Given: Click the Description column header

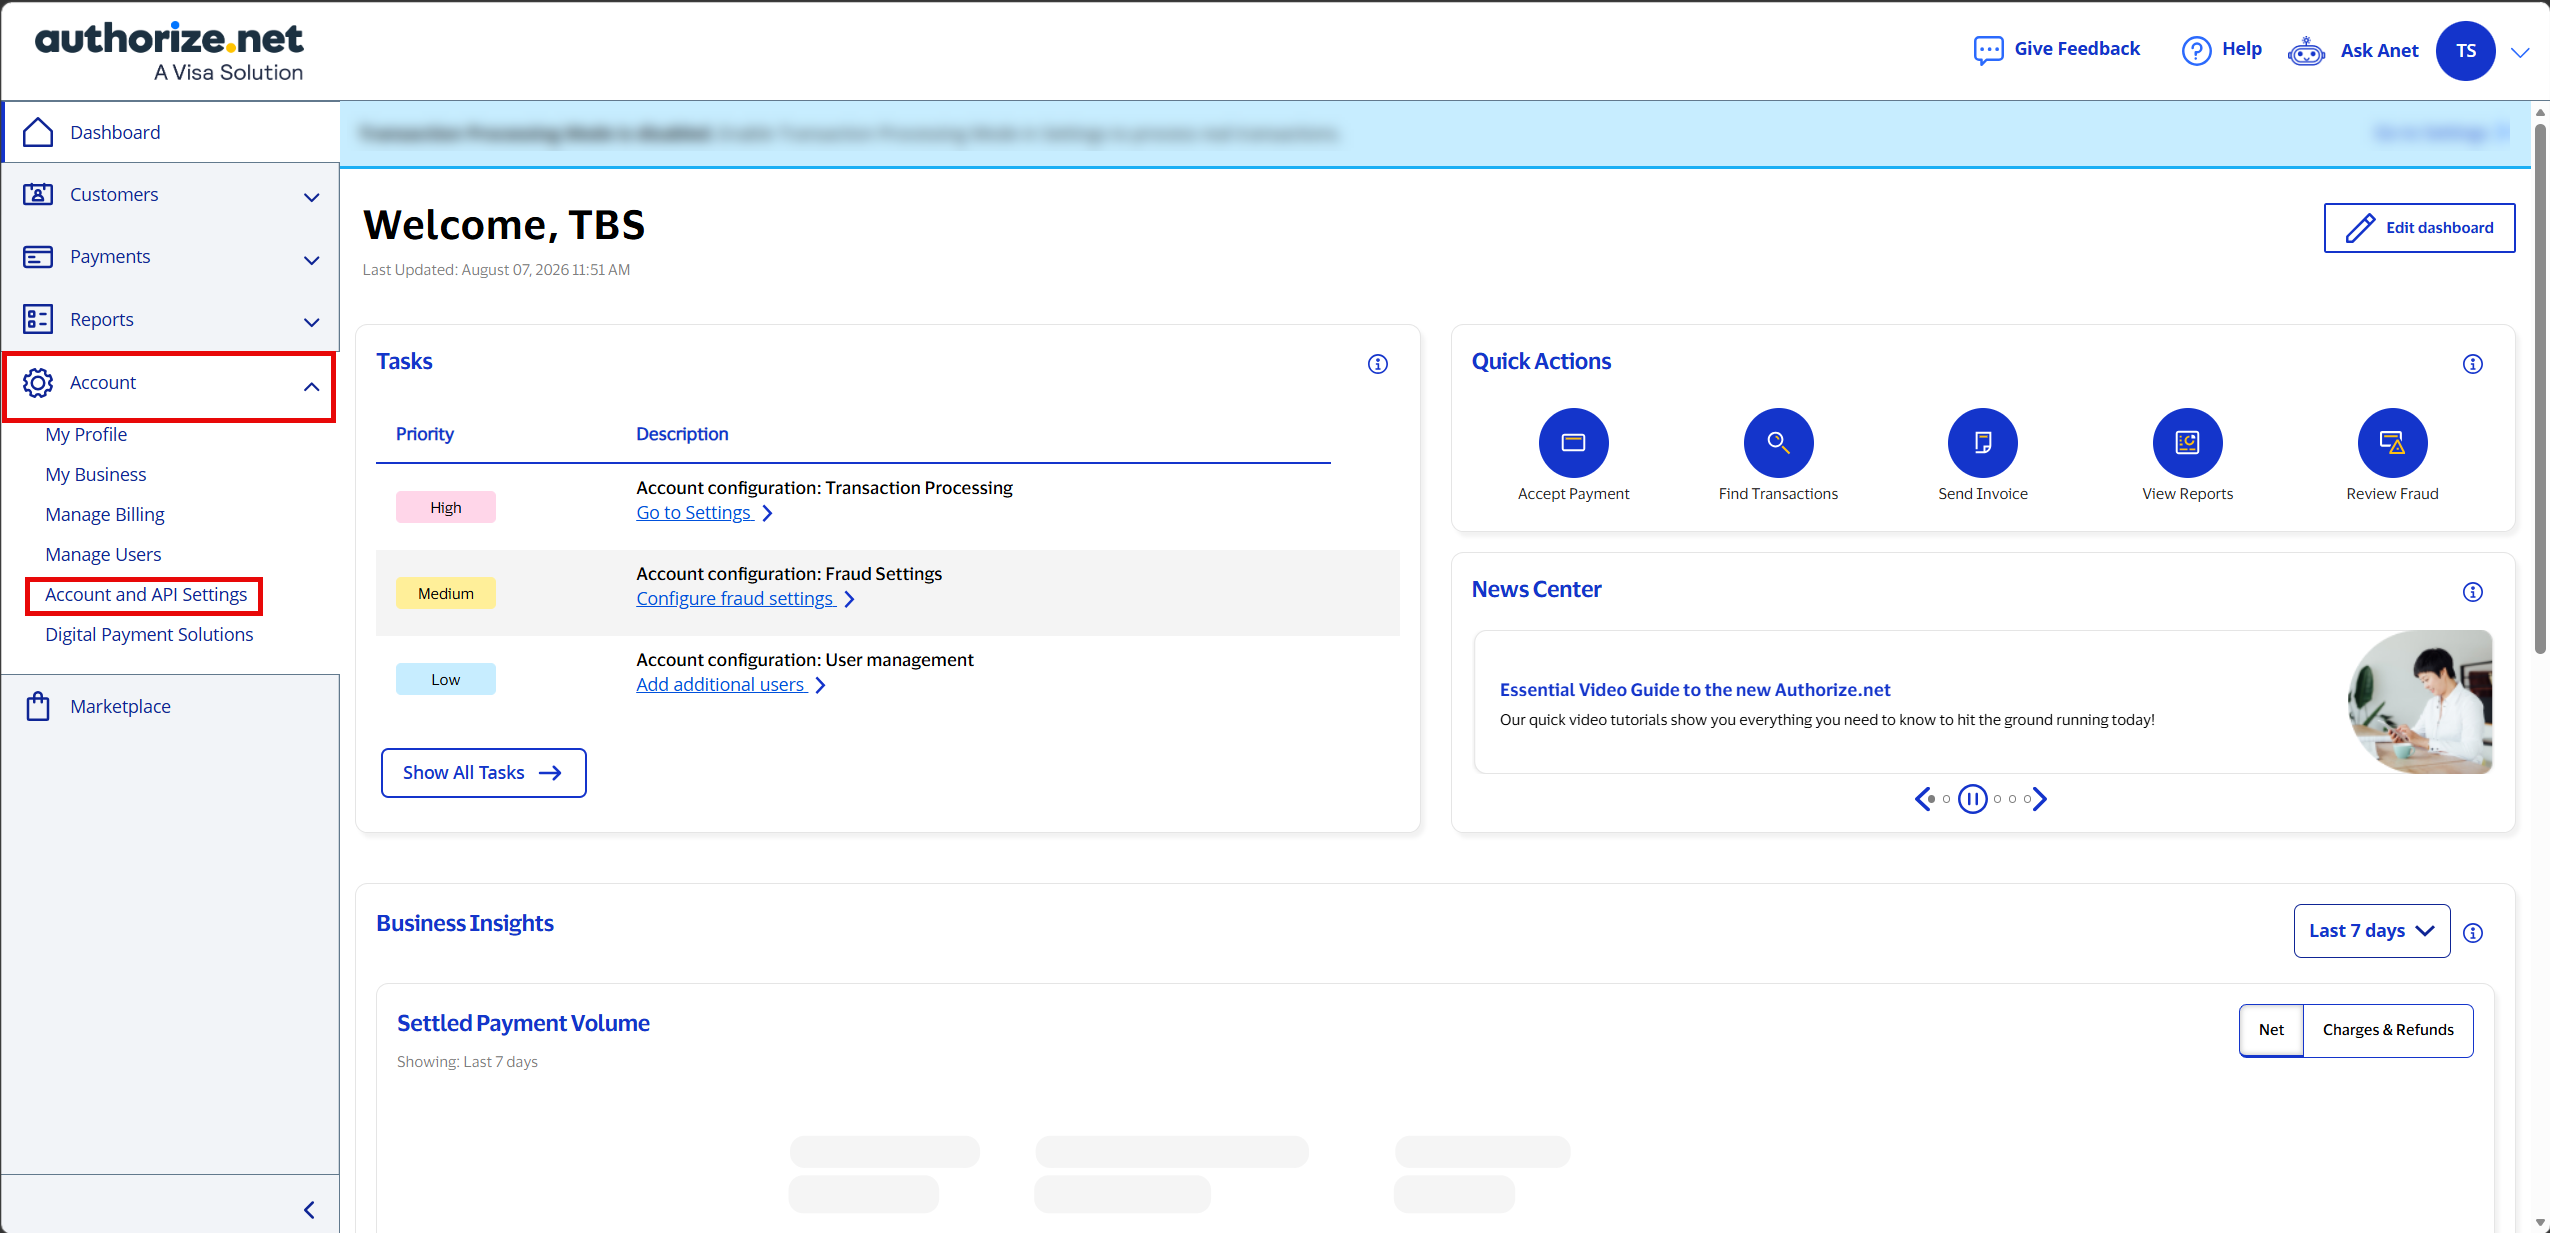Looking at the screenshot, I should pyautogui.click(x=682, y=434).
